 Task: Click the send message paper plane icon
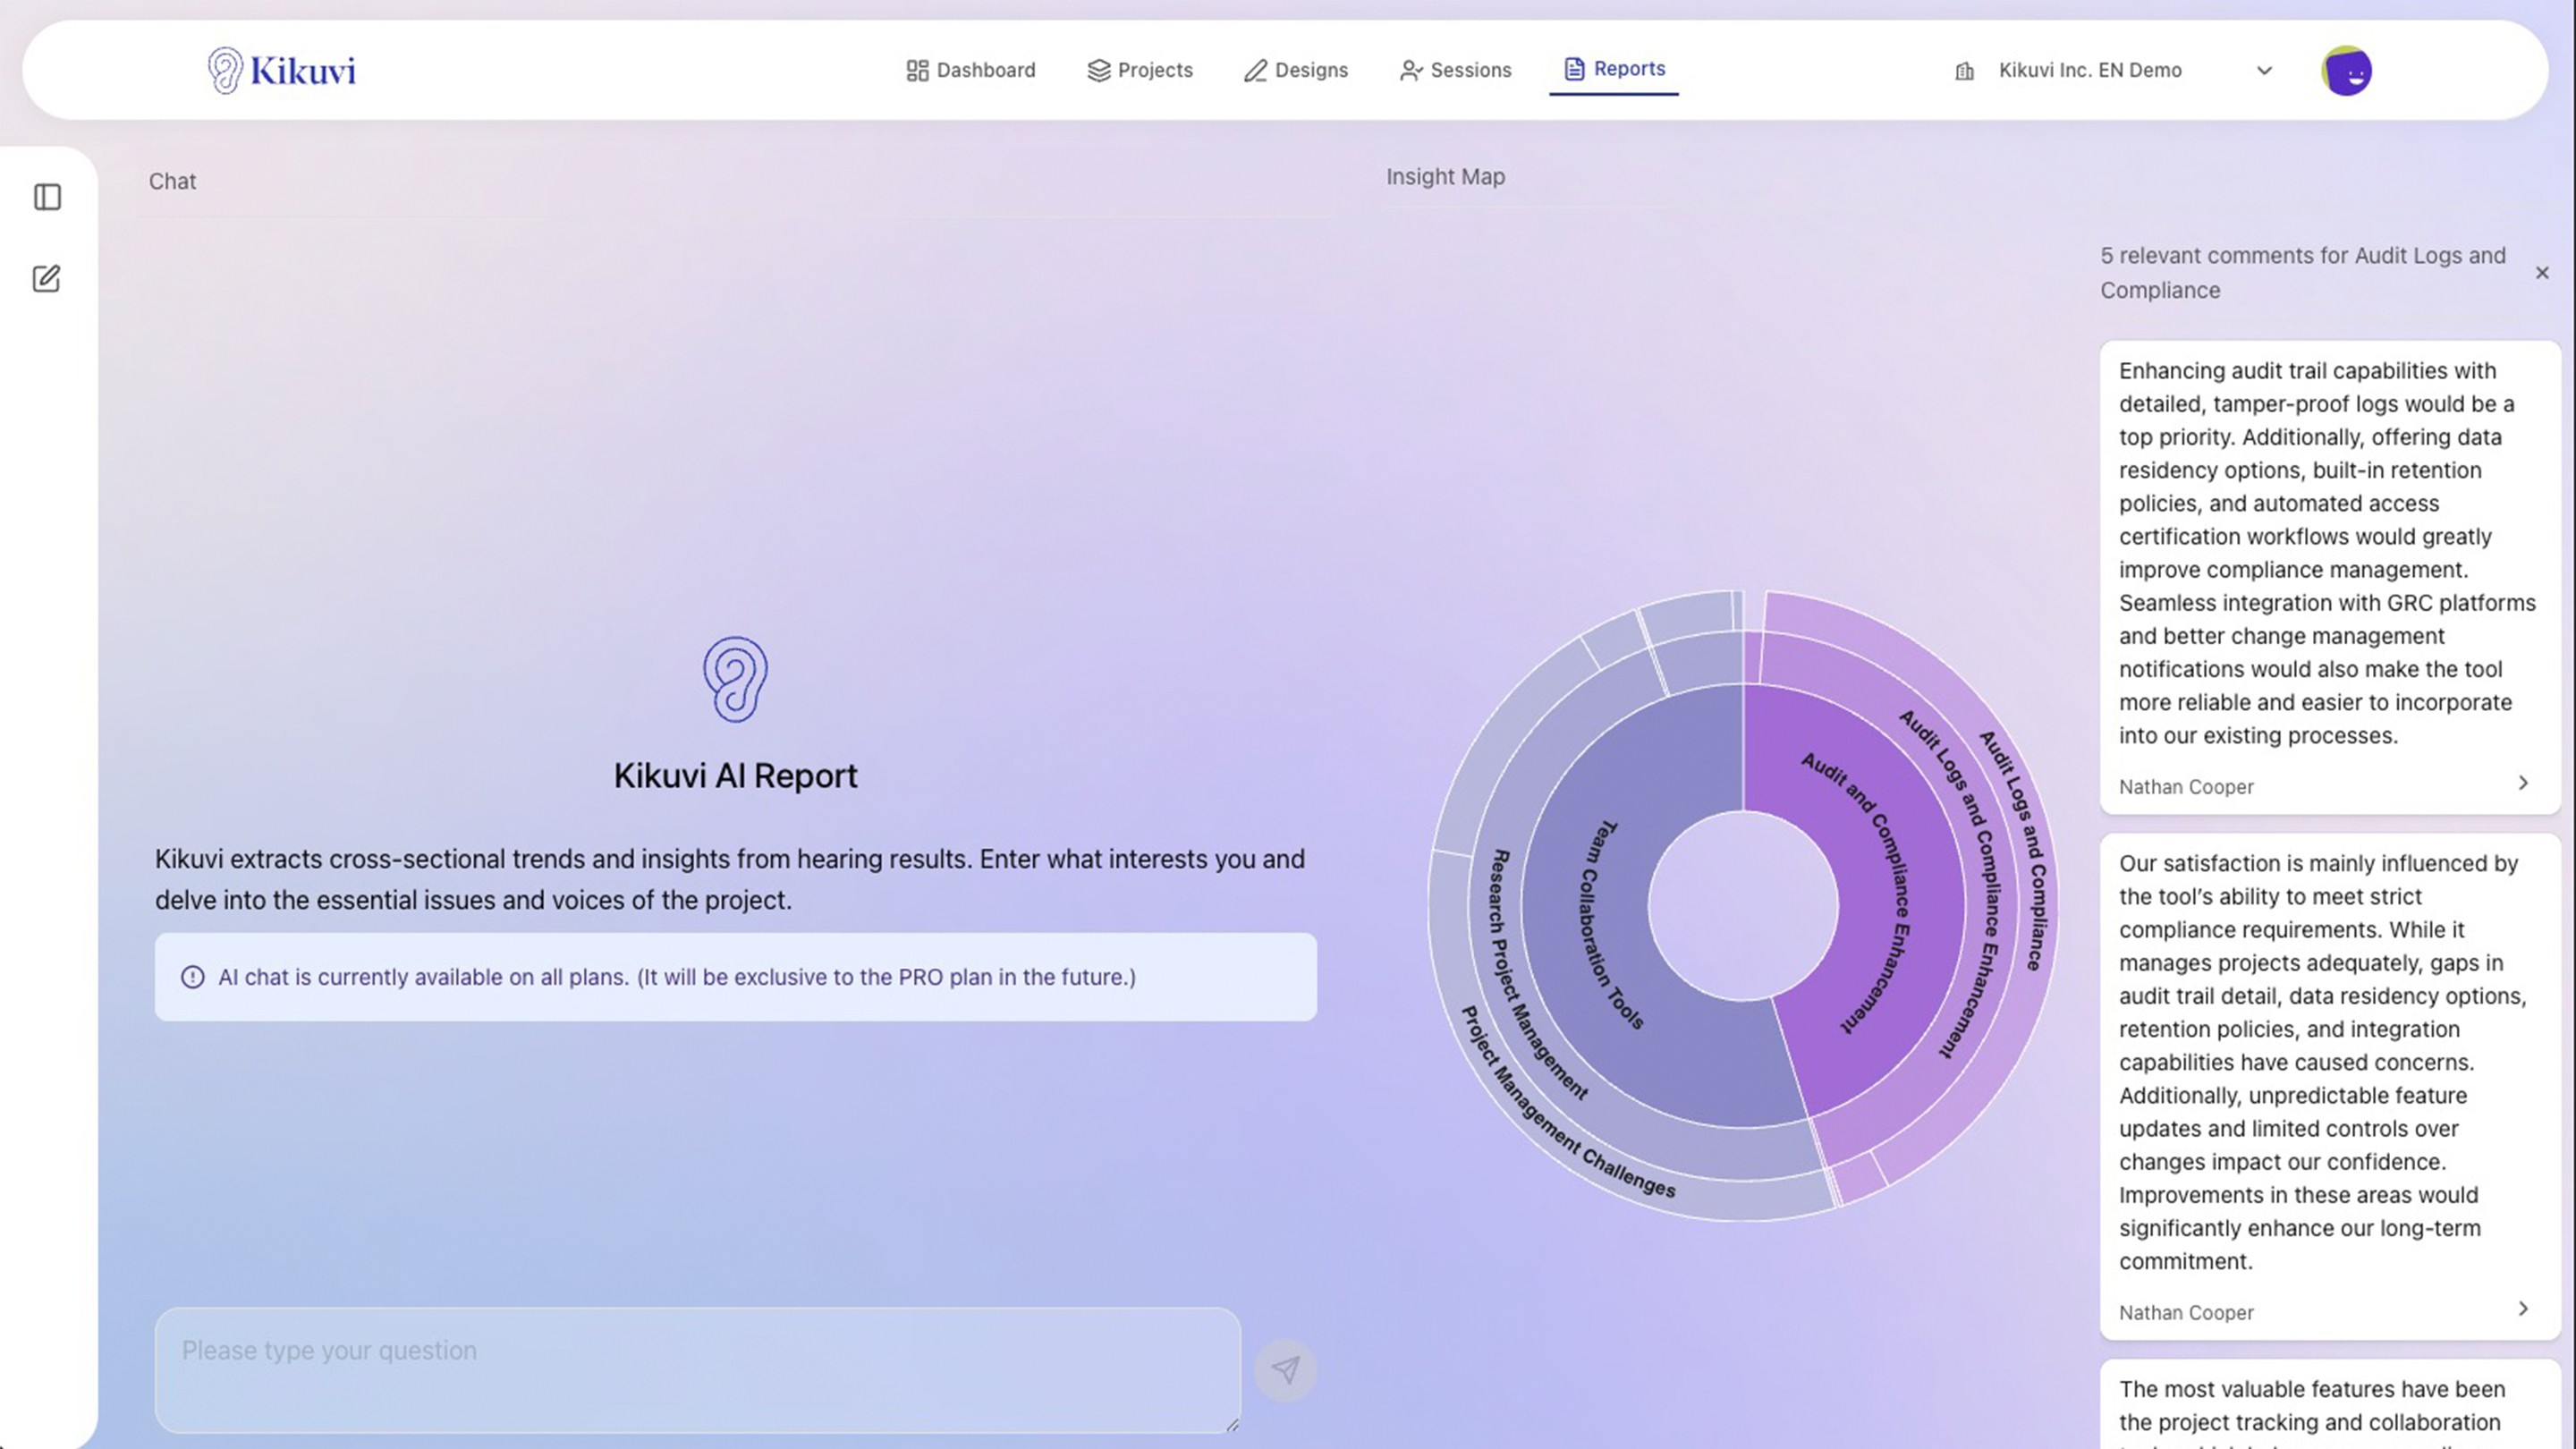[x=1285, y=1369]
